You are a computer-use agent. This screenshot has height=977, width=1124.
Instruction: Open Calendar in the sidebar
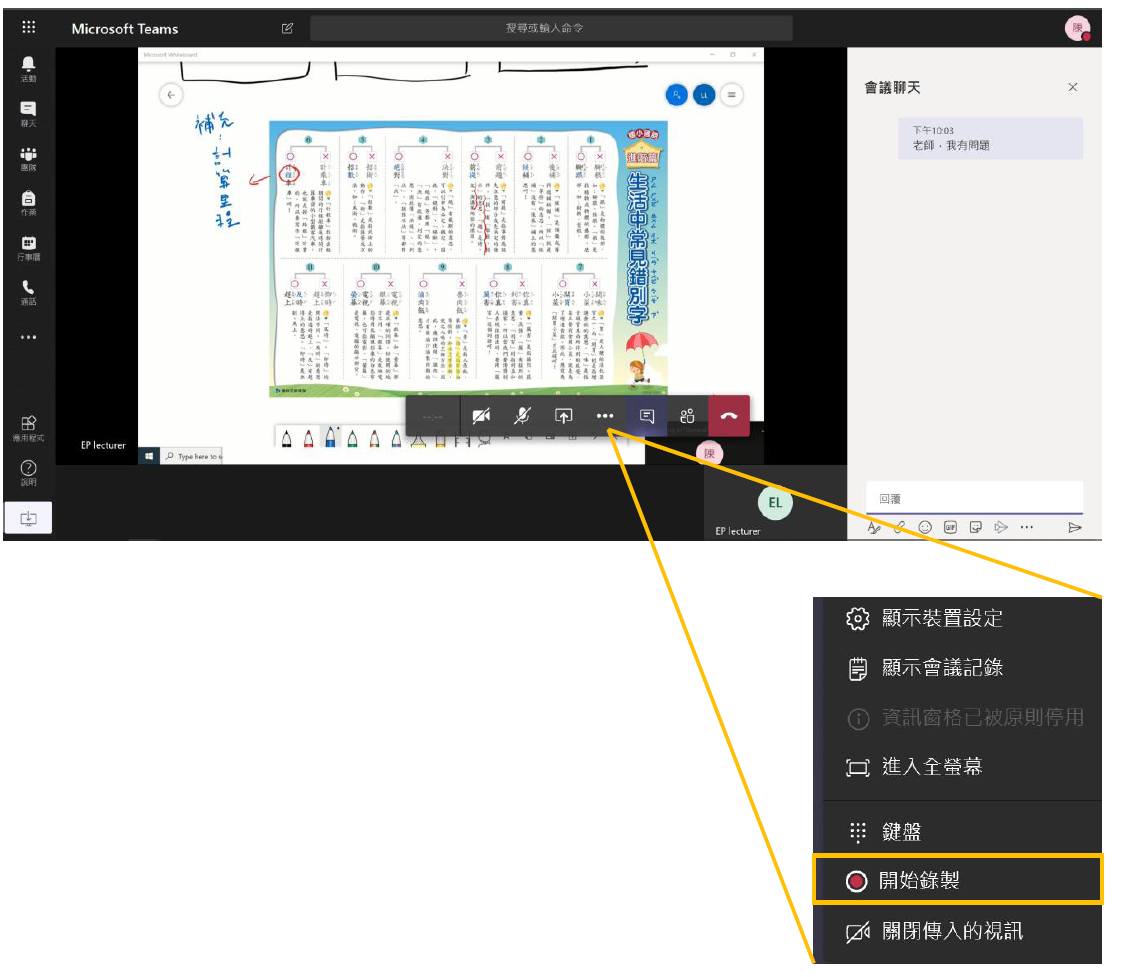click(x=29, y=248)
